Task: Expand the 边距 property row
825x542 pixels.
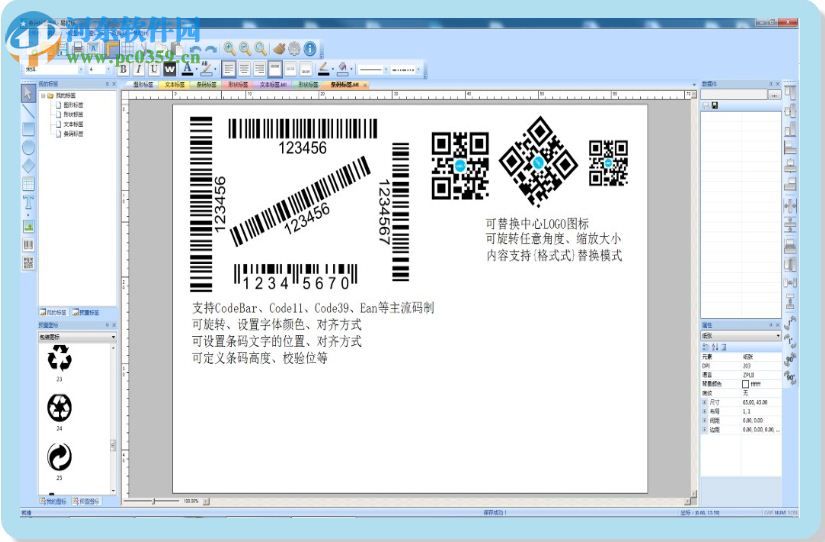Action: [x=705, y=430]
